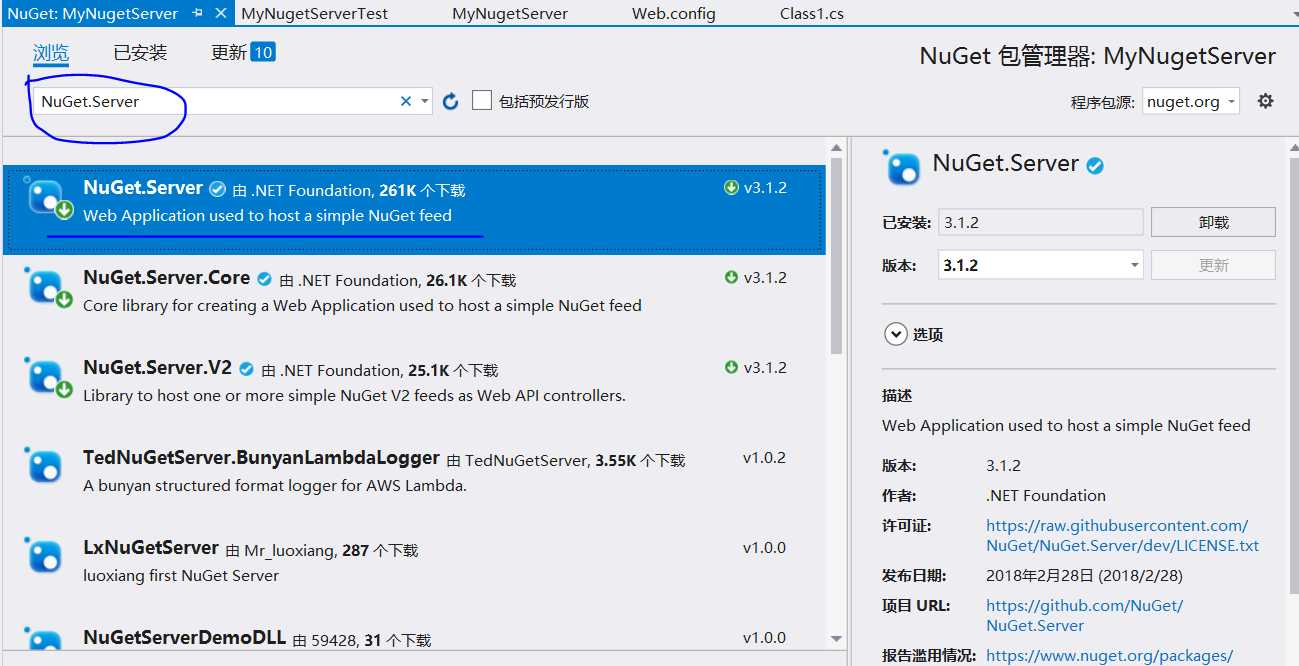The image size is (1299, 666).
Task: Expand the 选项 options section
Action: click(x=895, y=334)
